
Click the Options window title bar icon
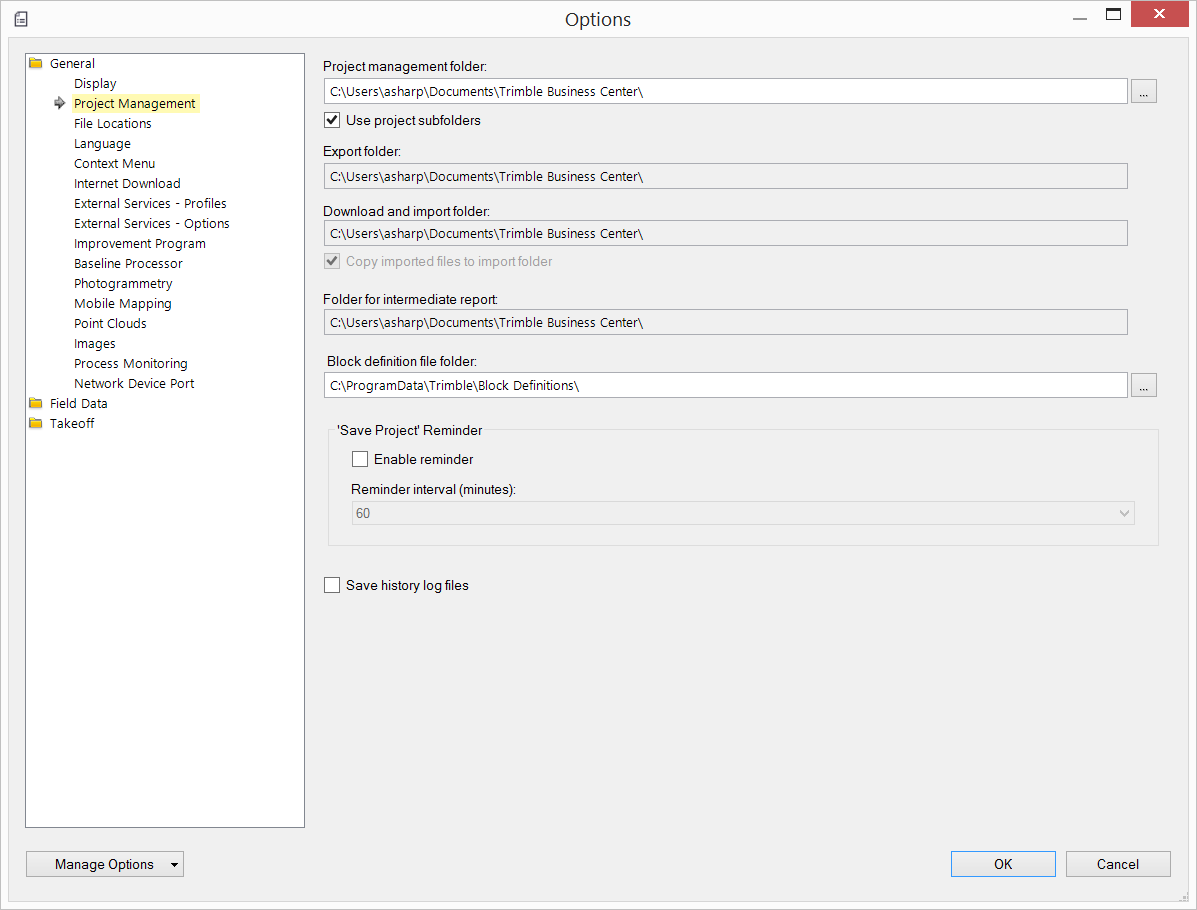click(x=21, y=19)
